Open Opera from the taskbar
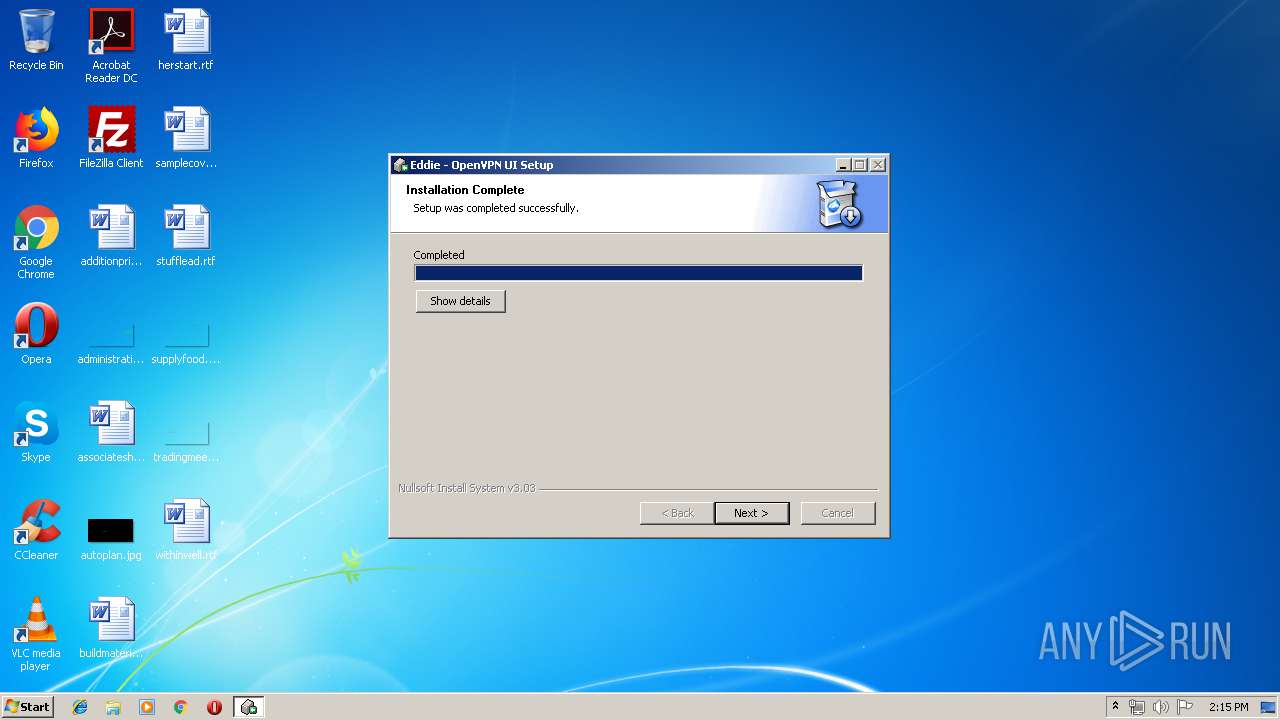 (214, 707)
